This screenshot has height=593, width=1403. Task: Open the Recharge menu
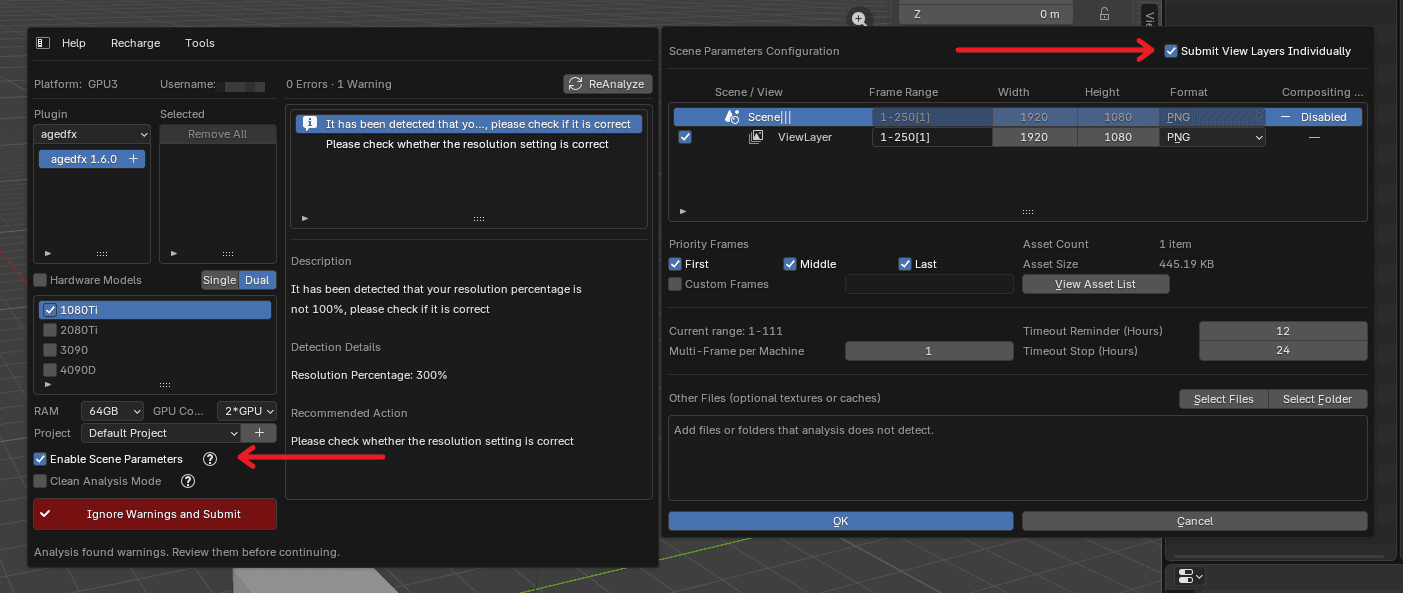(136, 43)
